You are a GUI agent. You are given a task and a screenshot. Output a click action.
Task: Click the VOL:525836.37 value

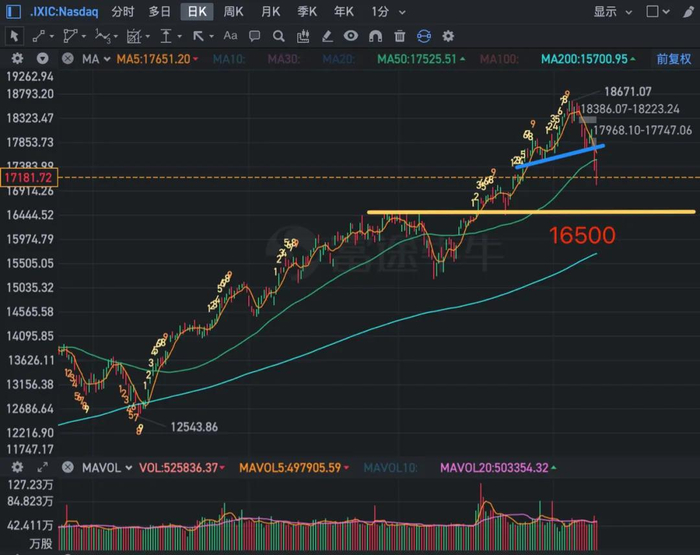(181, 468)
